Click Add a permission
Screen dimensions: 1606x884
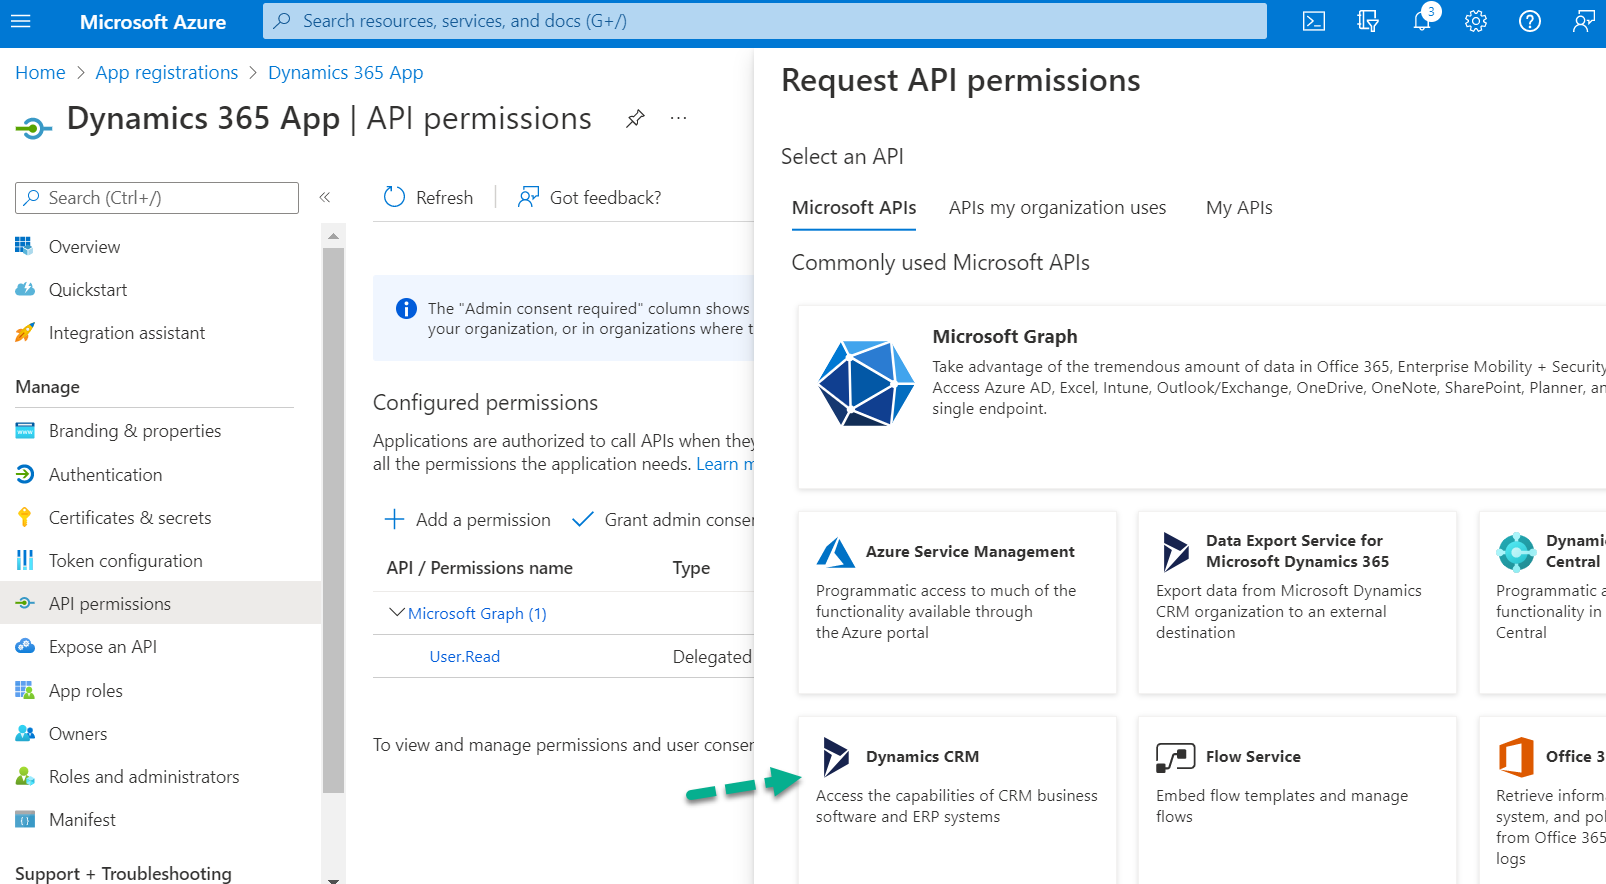[x=468, y=519]
